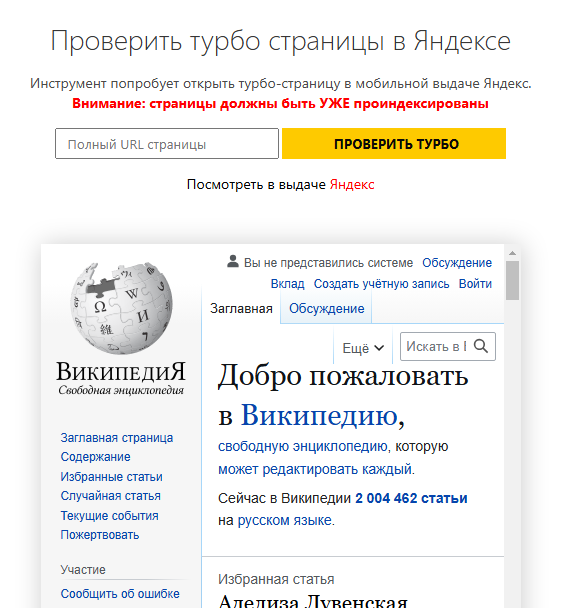Click the 2 004 462 статьи link
The height and width of the screenshot is (608, 580).
point(411,498)
